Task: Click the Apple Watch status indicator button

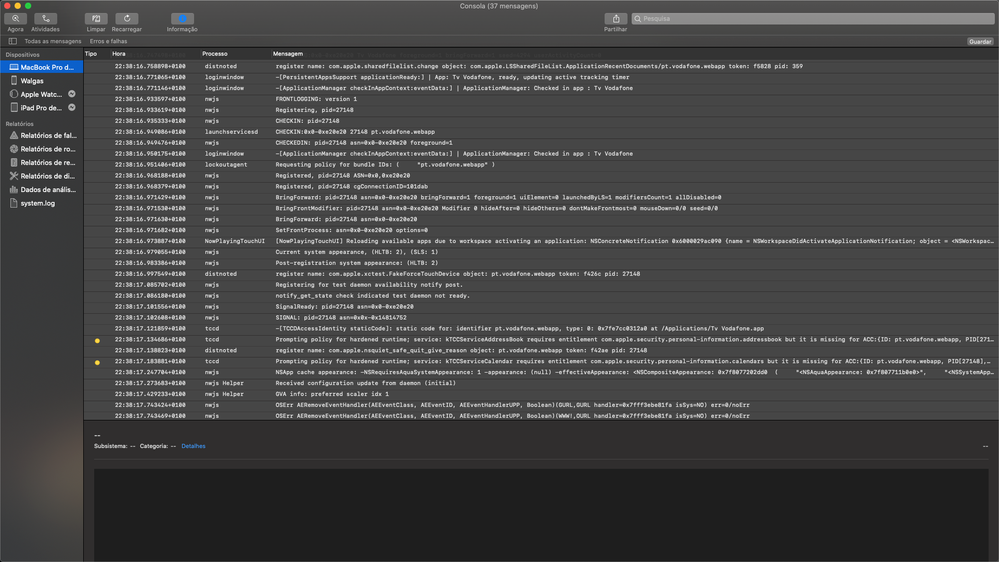Action: (x=72, y=94)
